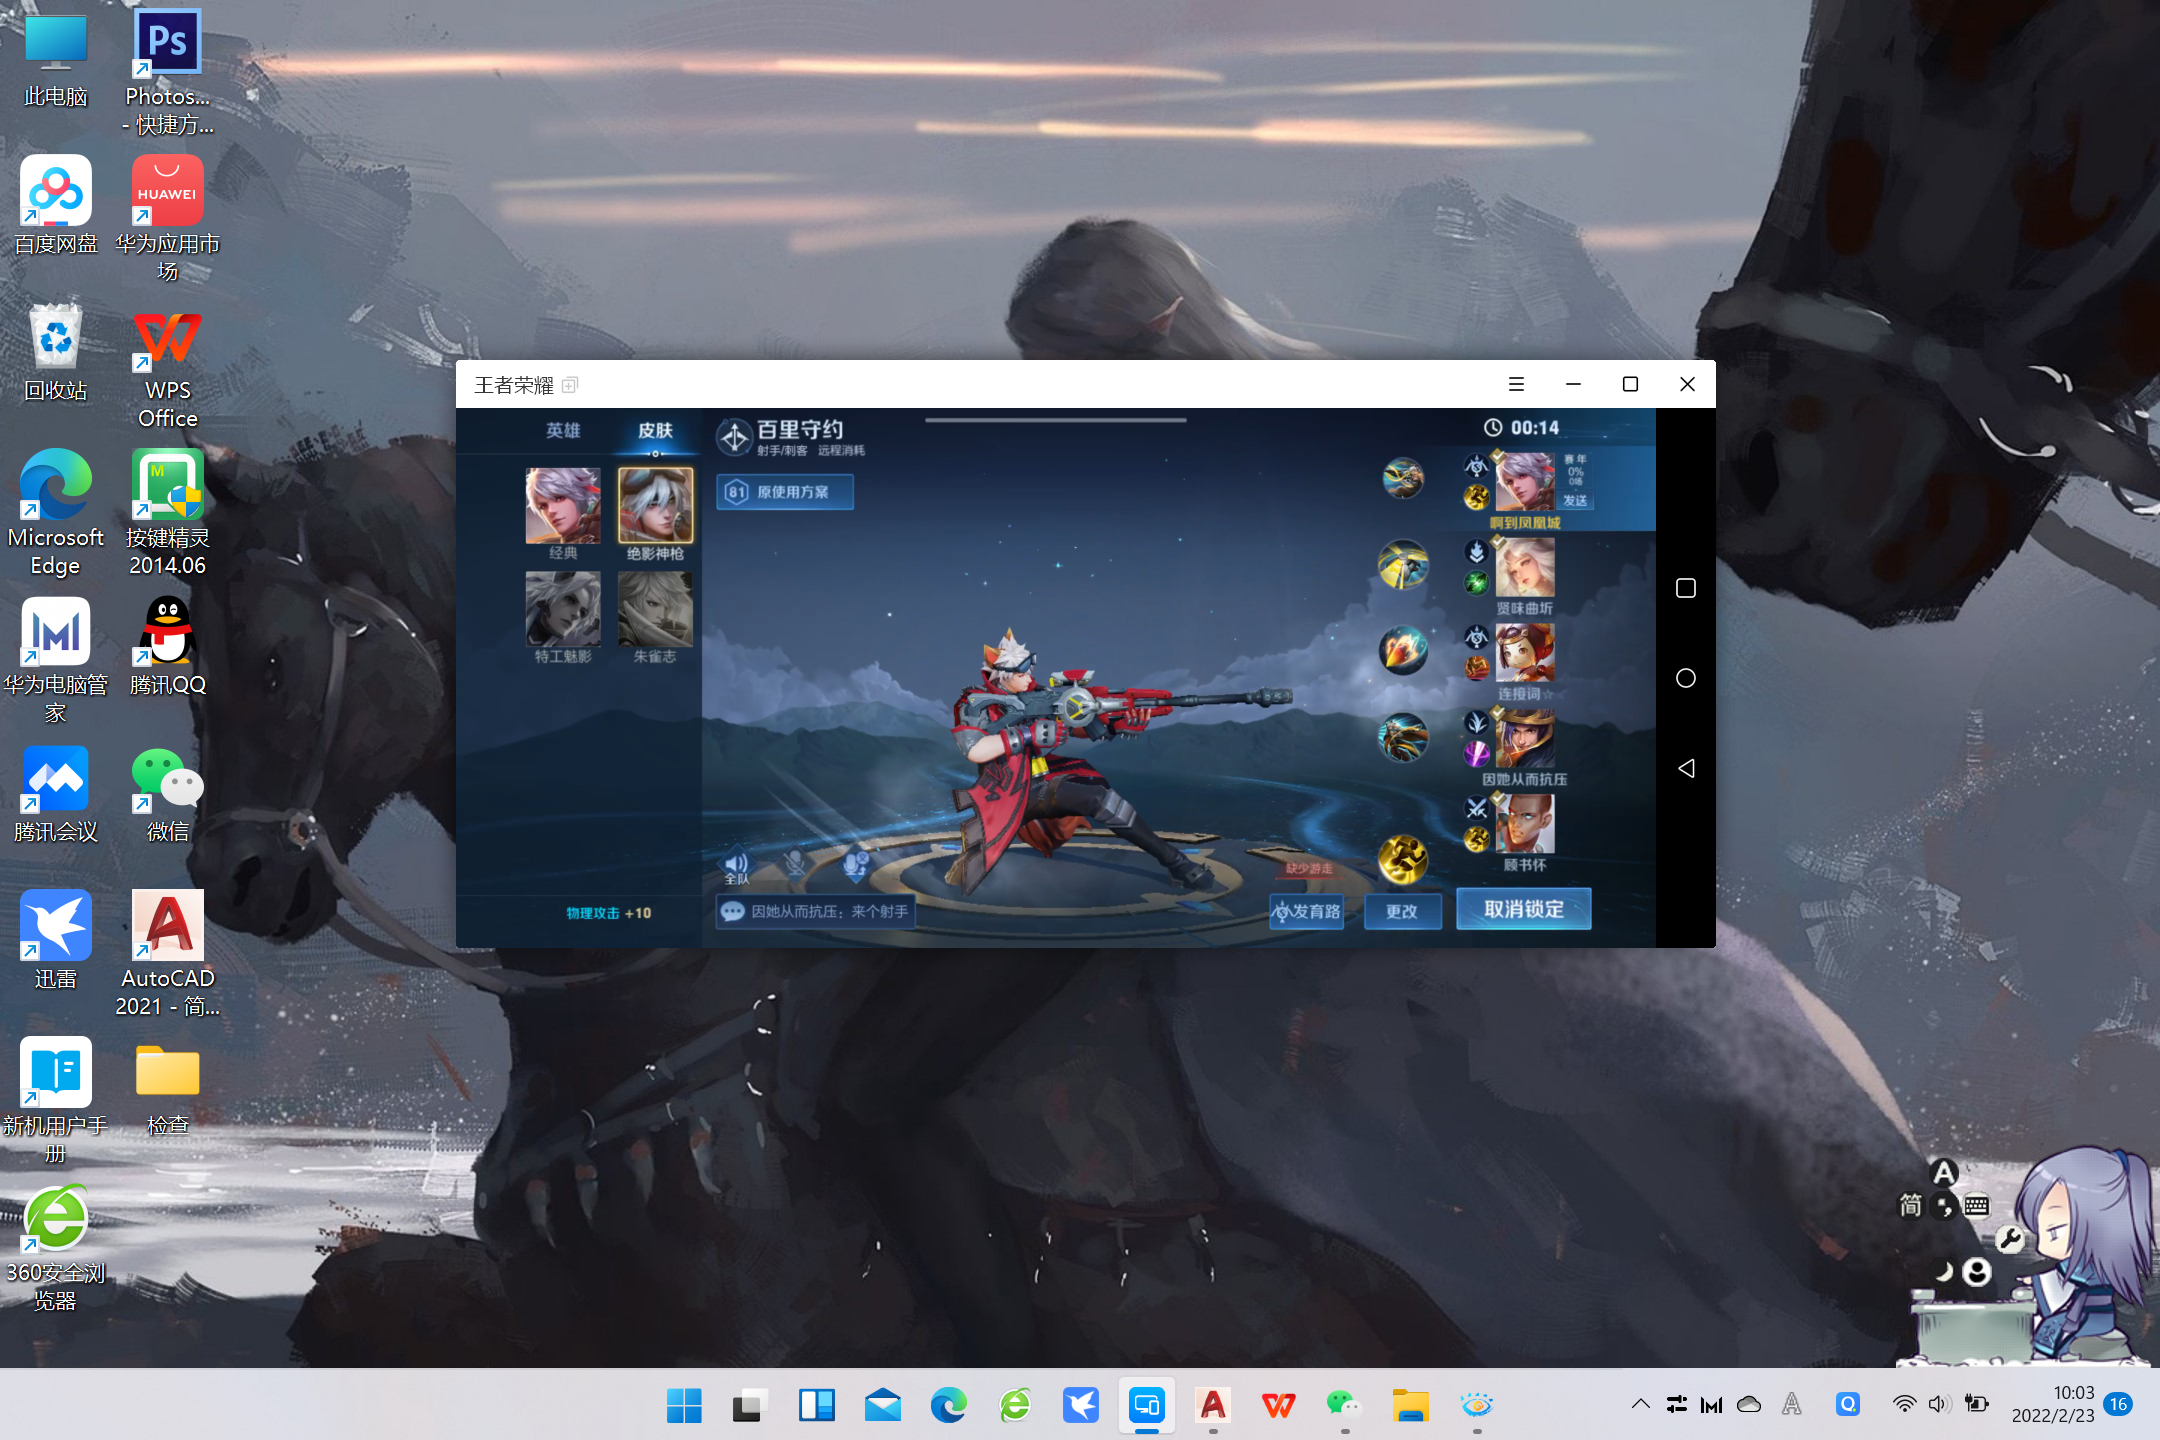The height and width of the screenshot is (1440, 2160).
Task: Click the 百里守约 archer role icon
Action: [735, 437]
